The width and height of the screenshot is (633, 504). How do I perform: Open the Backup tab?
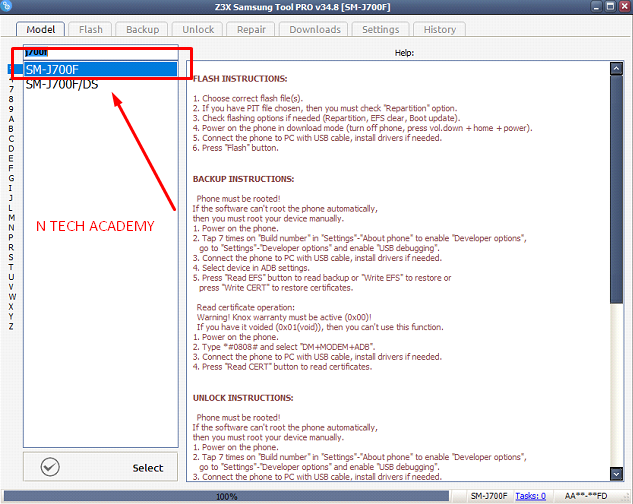[x=142, y=29]
